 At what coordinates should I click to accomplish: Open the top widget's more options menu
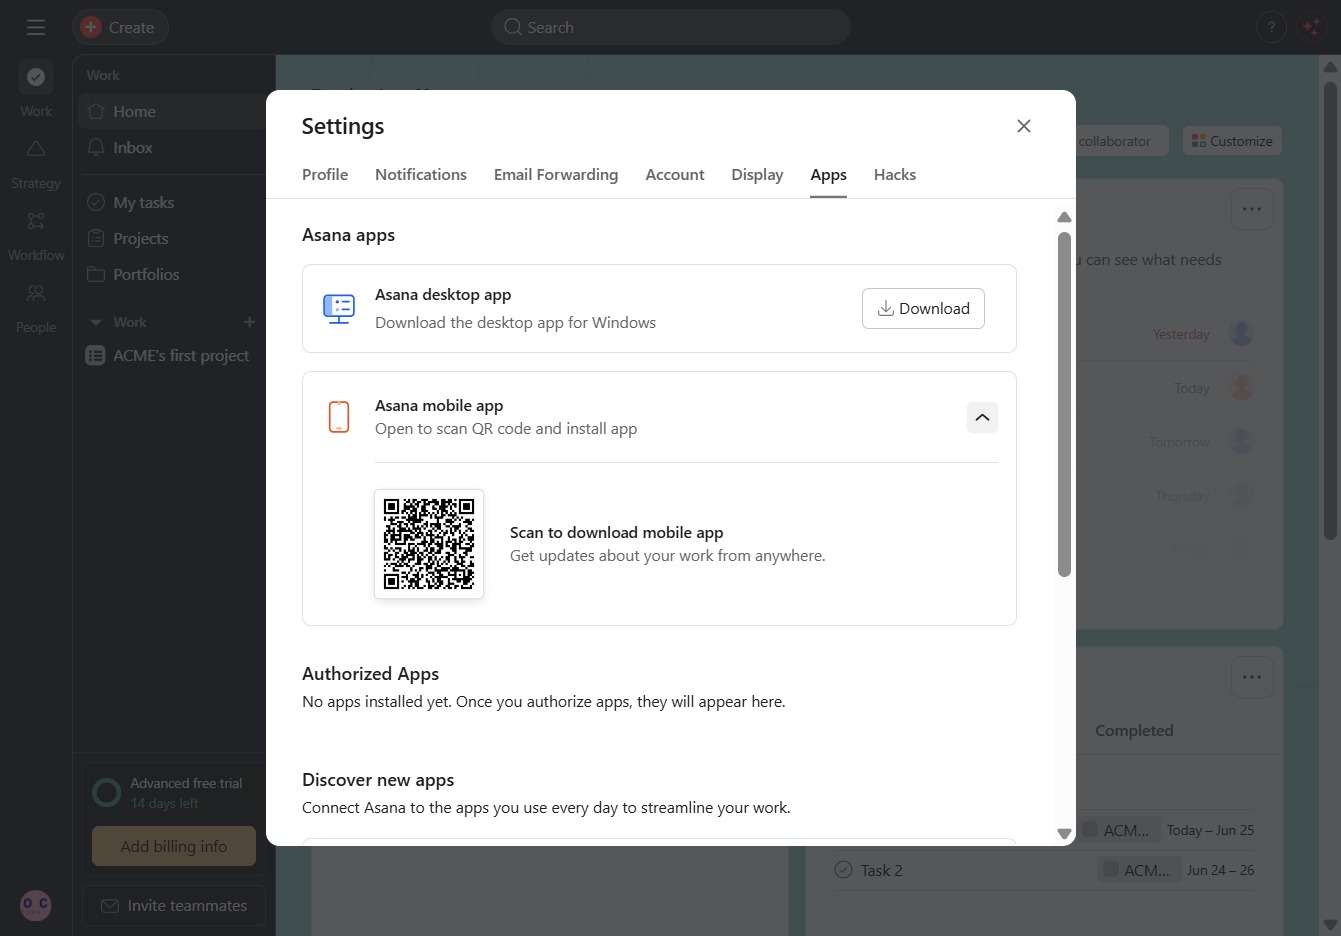click(1252, 209)
